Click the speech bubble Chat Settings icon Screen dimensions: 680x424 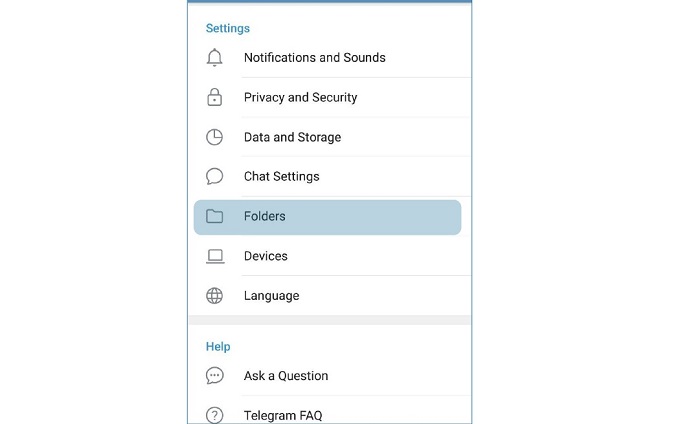[x=214, y=176]
